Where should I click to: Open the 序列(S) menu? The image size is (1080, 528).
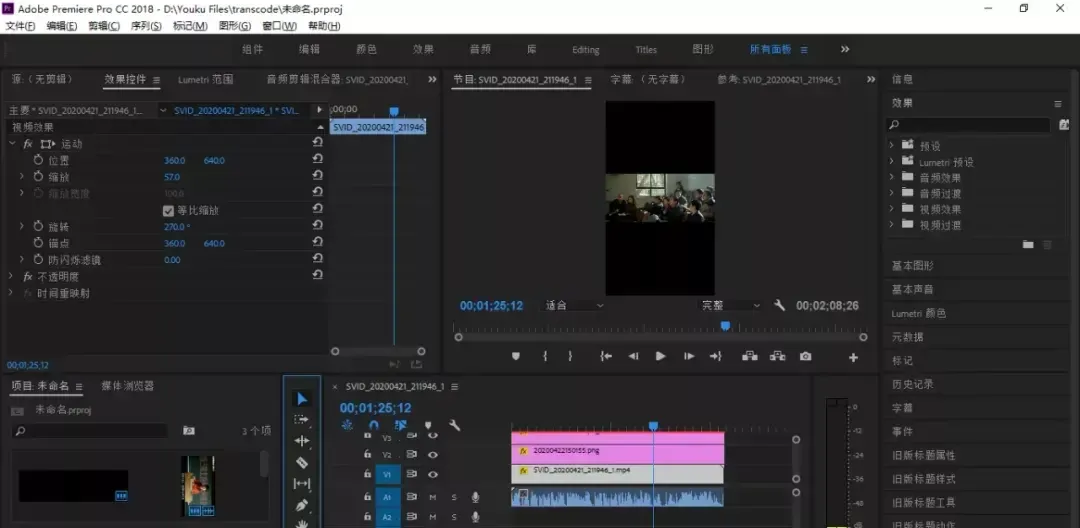(146, 25)
